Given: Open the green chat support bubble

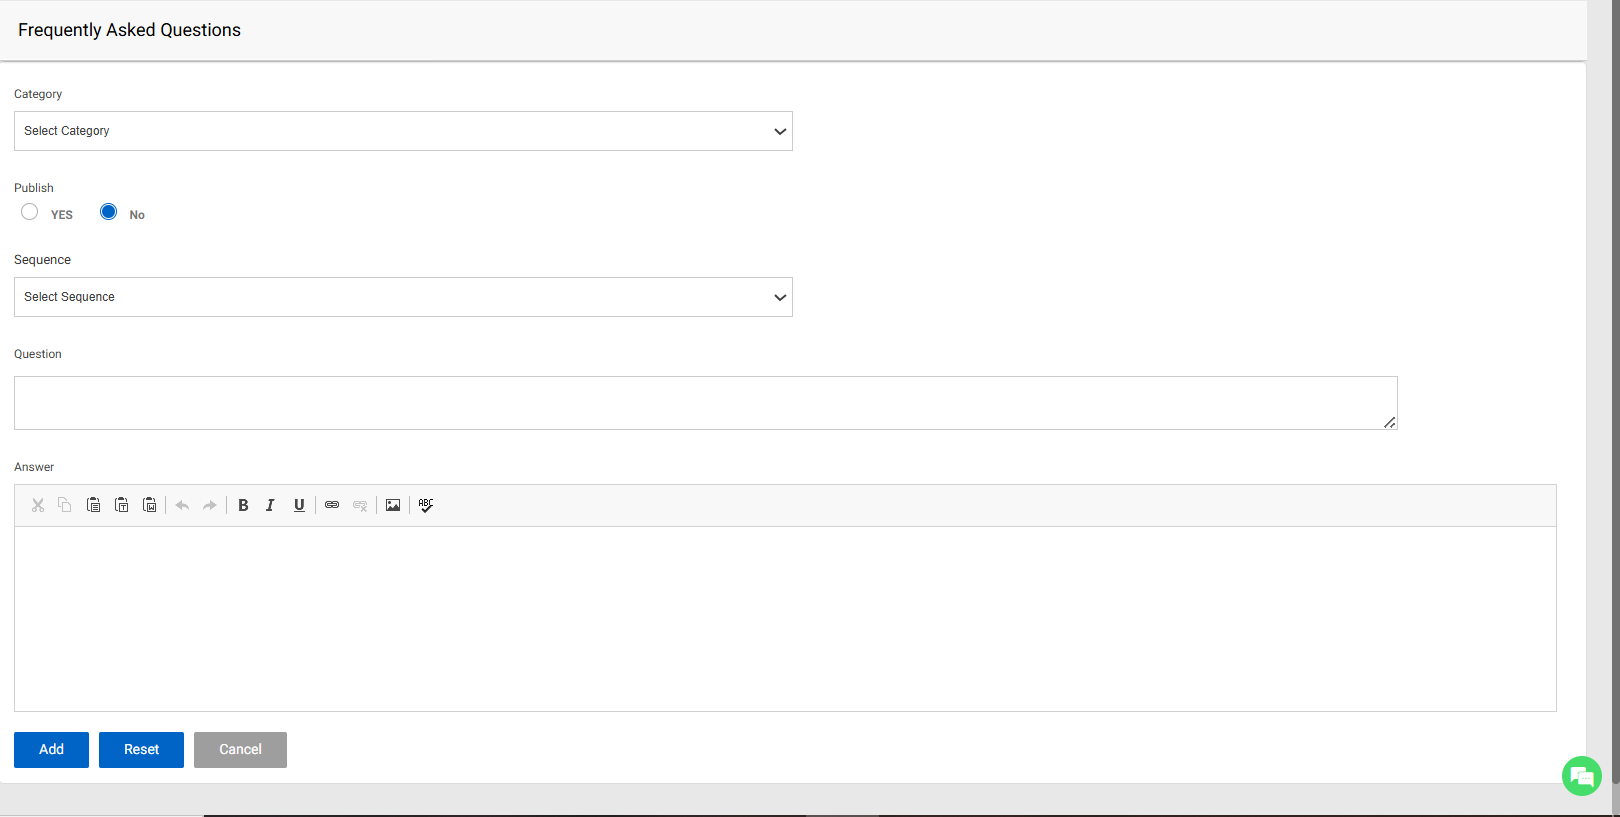Looking at the screenshot, I should [1581, 776].
